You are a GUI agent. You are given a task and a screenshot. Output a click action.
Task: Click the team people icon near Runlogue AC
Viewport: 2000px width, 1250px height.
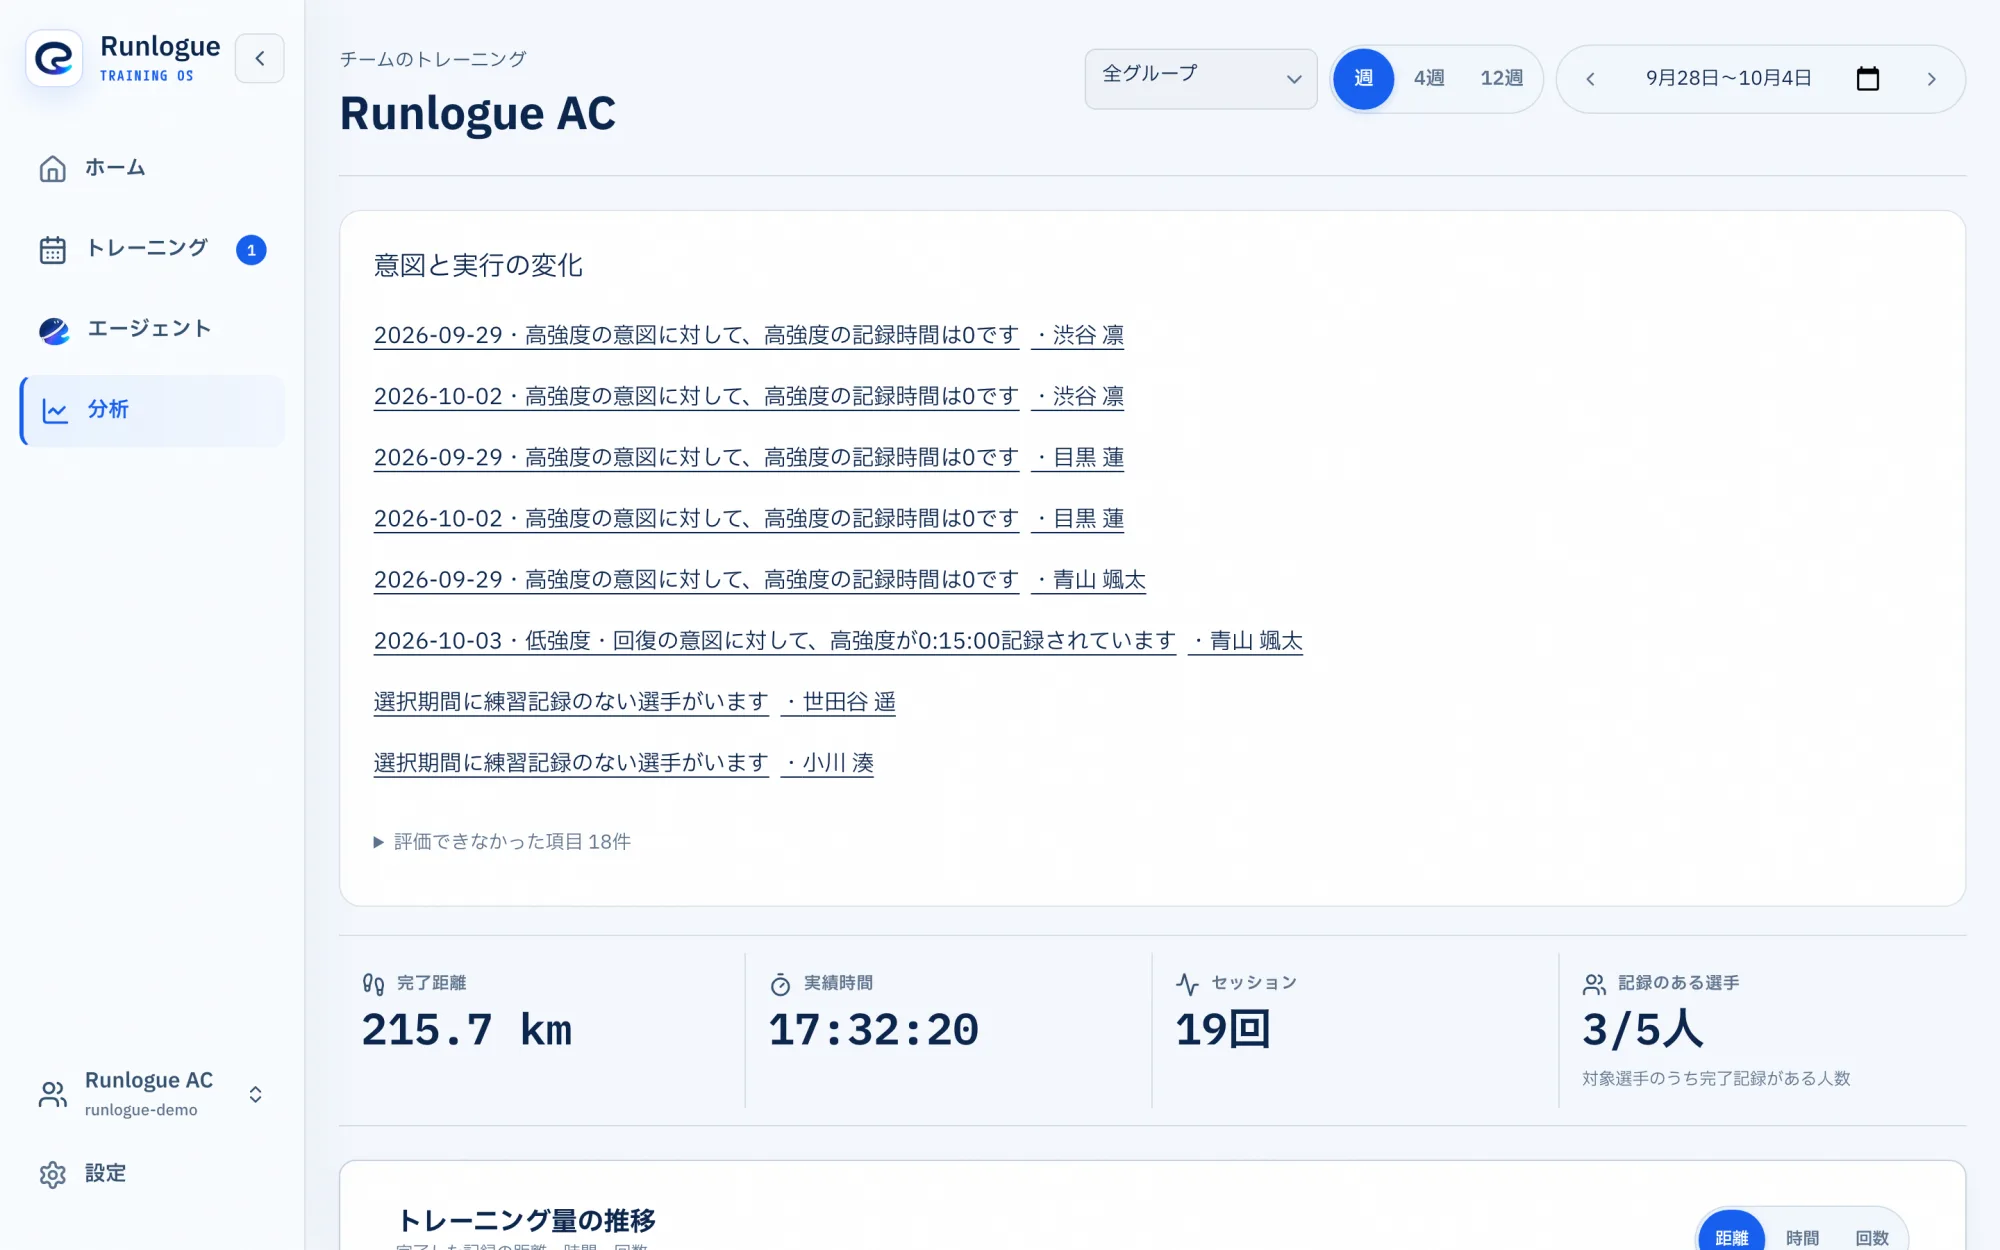coord(53,1094)
